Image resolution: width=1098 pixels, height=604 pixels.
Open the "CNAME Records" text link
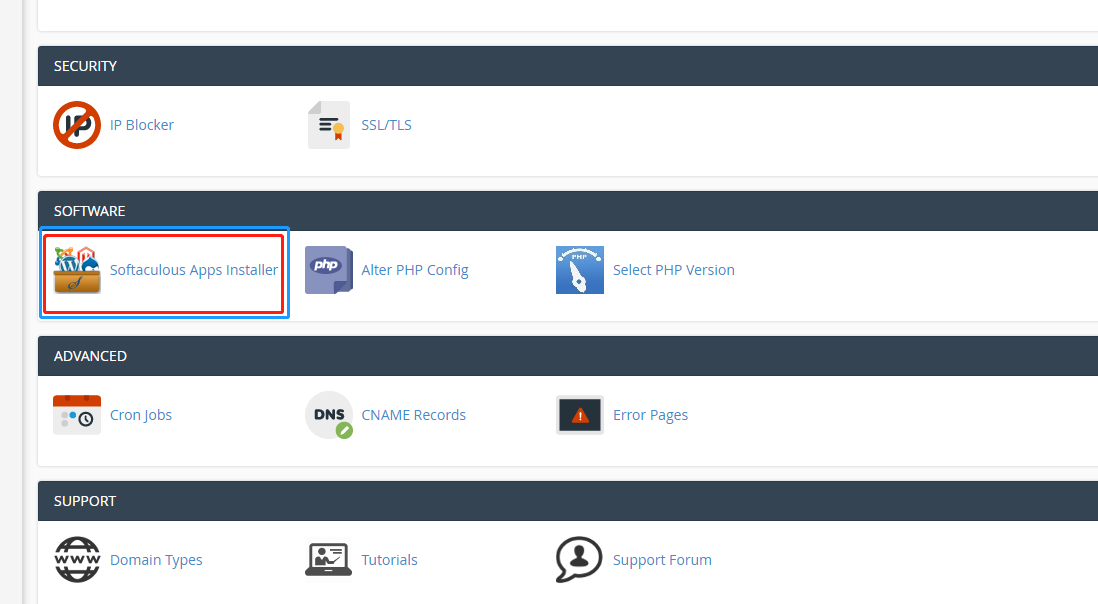(413, 415)
